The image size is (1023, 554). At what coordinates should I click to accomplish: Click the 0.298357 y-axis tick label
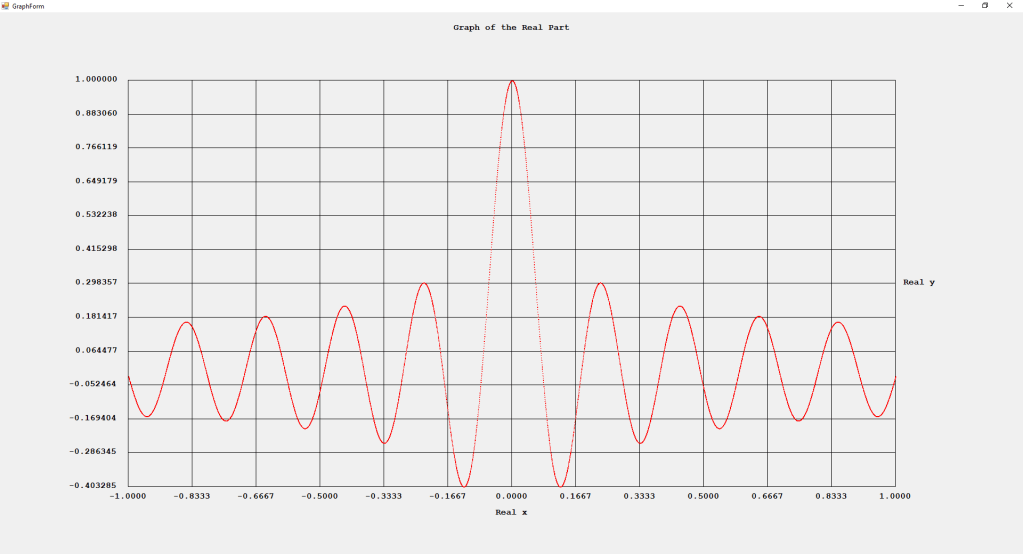(95, 282)
